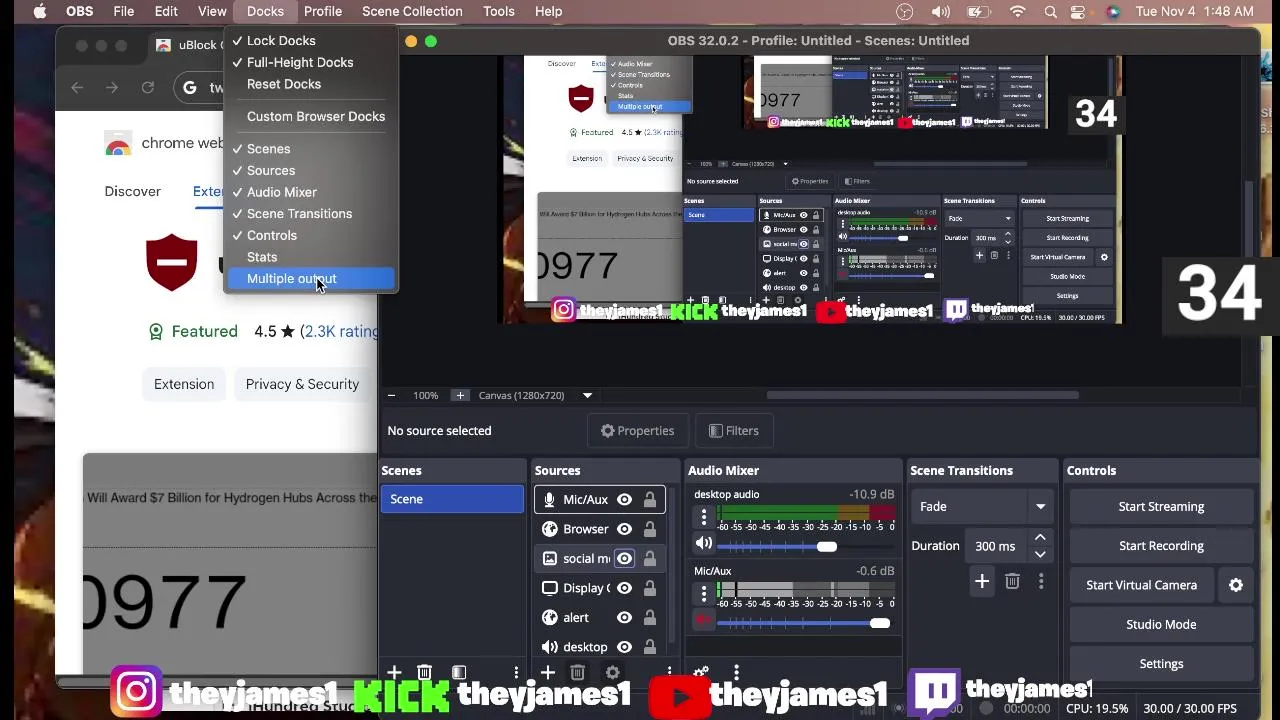
Task: Lock the Browser source
Action: click(650, 529)
